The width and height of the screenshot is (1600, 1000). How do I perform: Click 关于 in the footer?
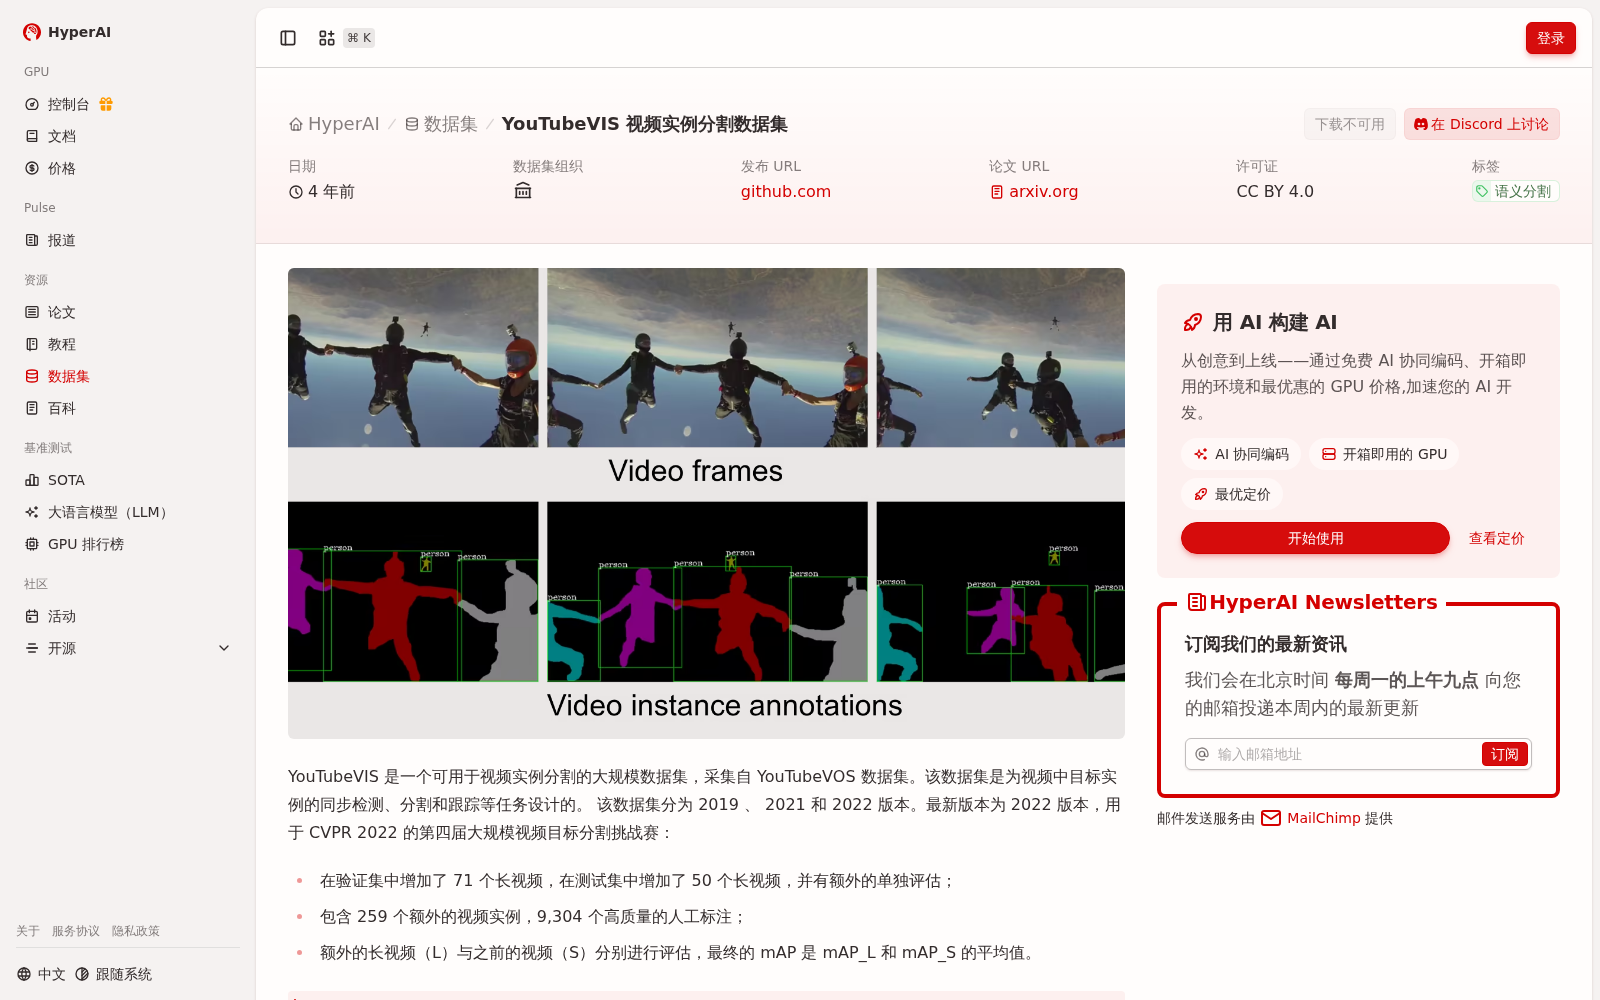[28, 931]
